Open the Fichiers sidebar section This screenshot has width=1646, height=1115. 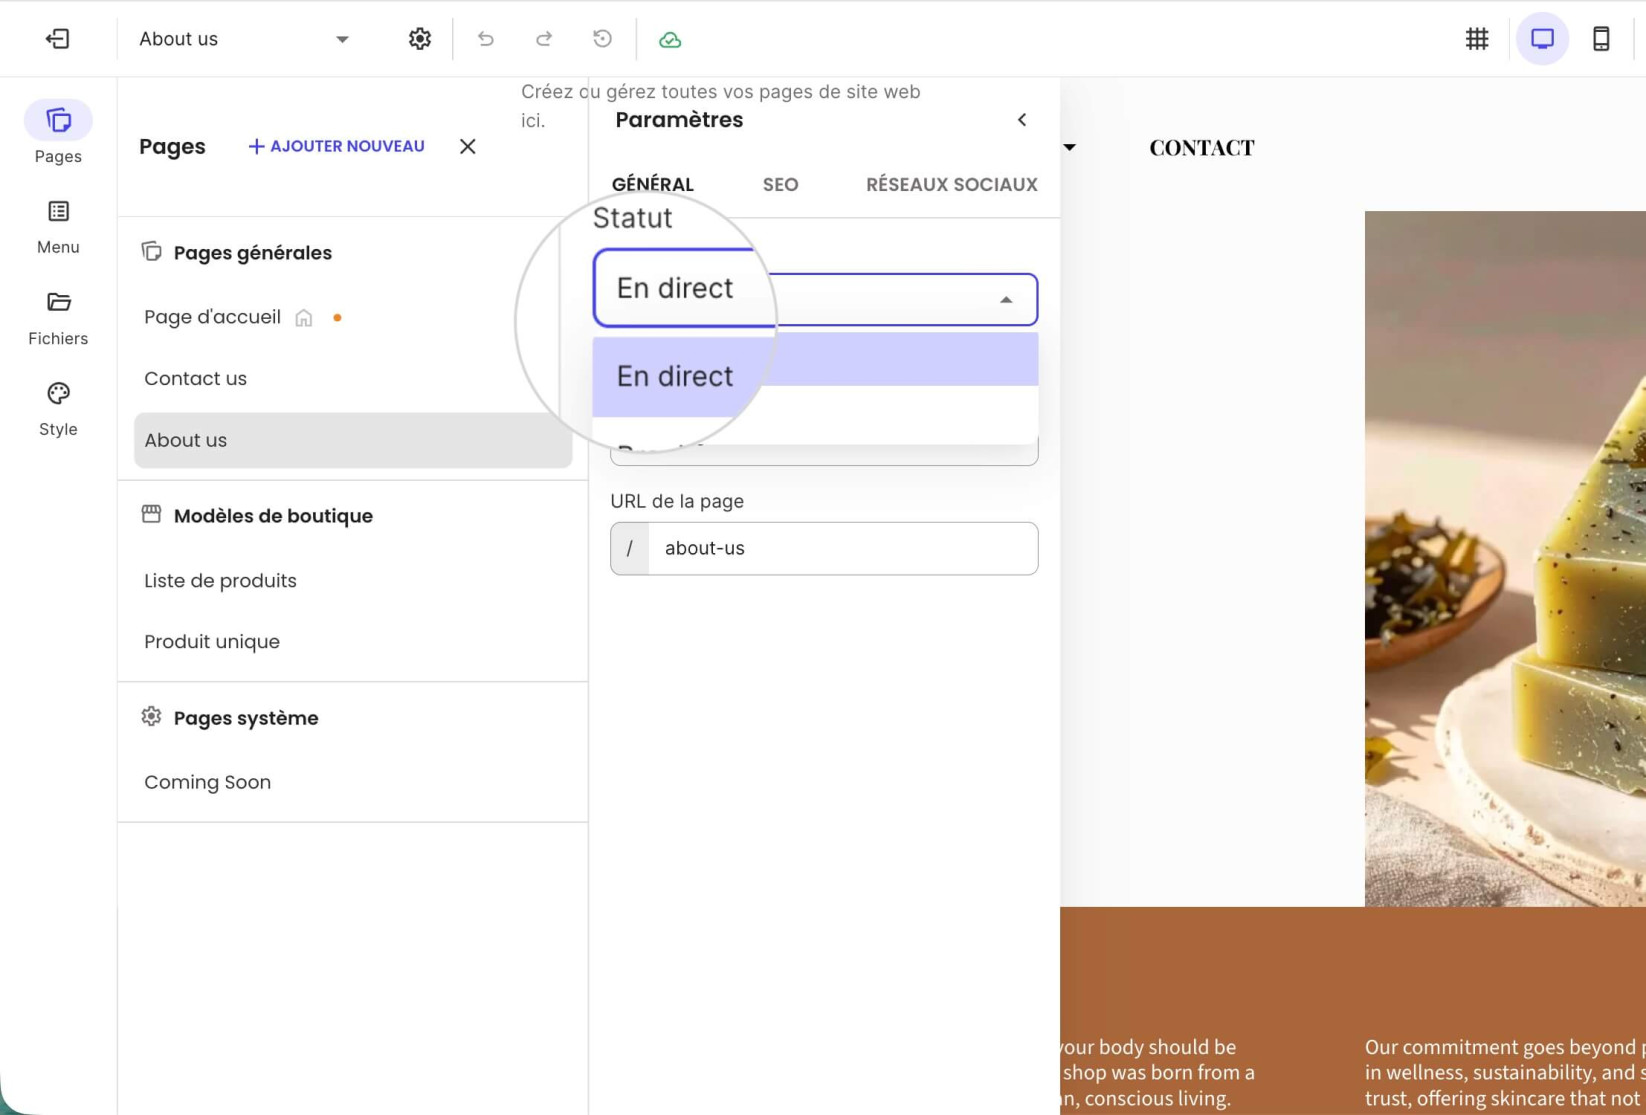[58, 318]
